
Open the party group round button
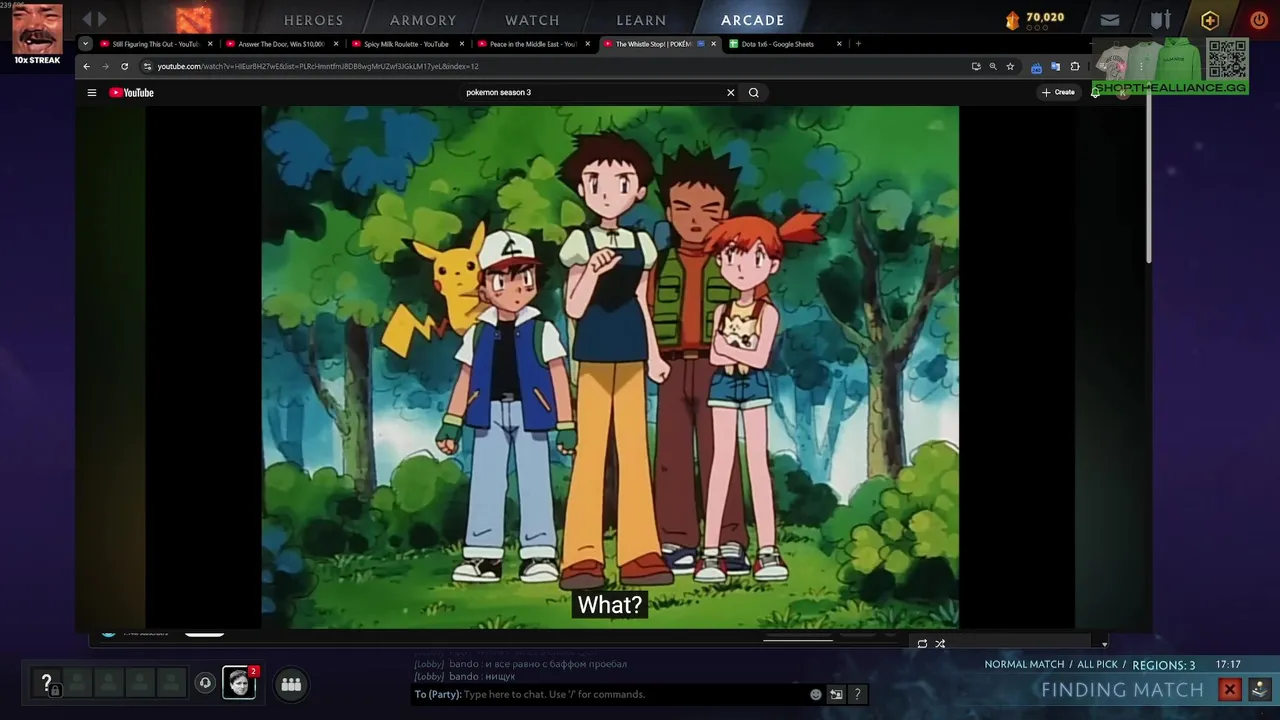tap(291, 684)
